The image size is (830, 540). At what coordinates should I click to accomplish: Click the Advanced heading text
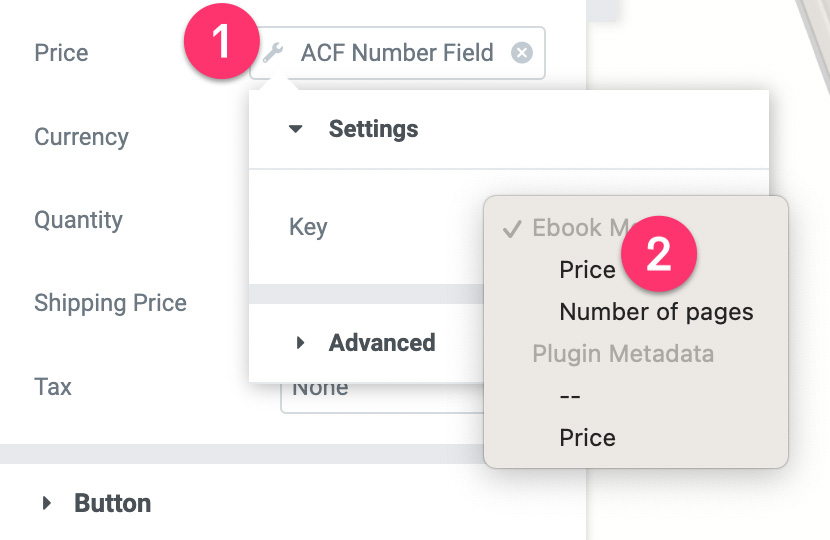tap(382, 343)
